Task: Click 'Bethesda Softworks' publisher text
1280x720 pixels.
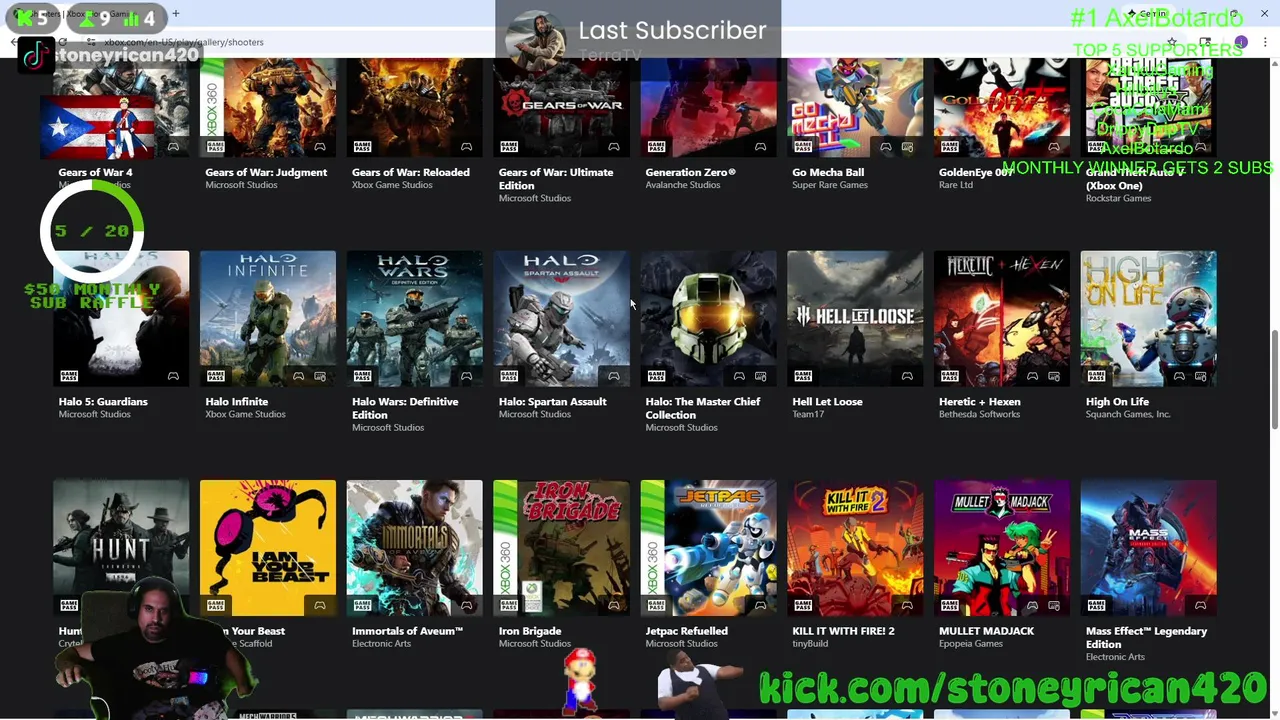Action: [980, 414]
